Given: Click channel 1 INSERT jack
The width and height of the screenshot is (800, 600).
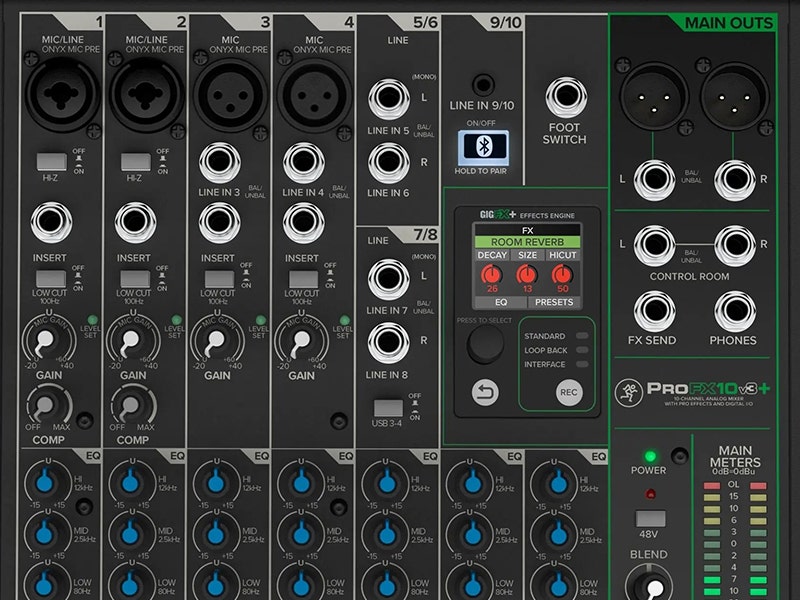Looking at the screenshot, I should [x=51, y=222].
